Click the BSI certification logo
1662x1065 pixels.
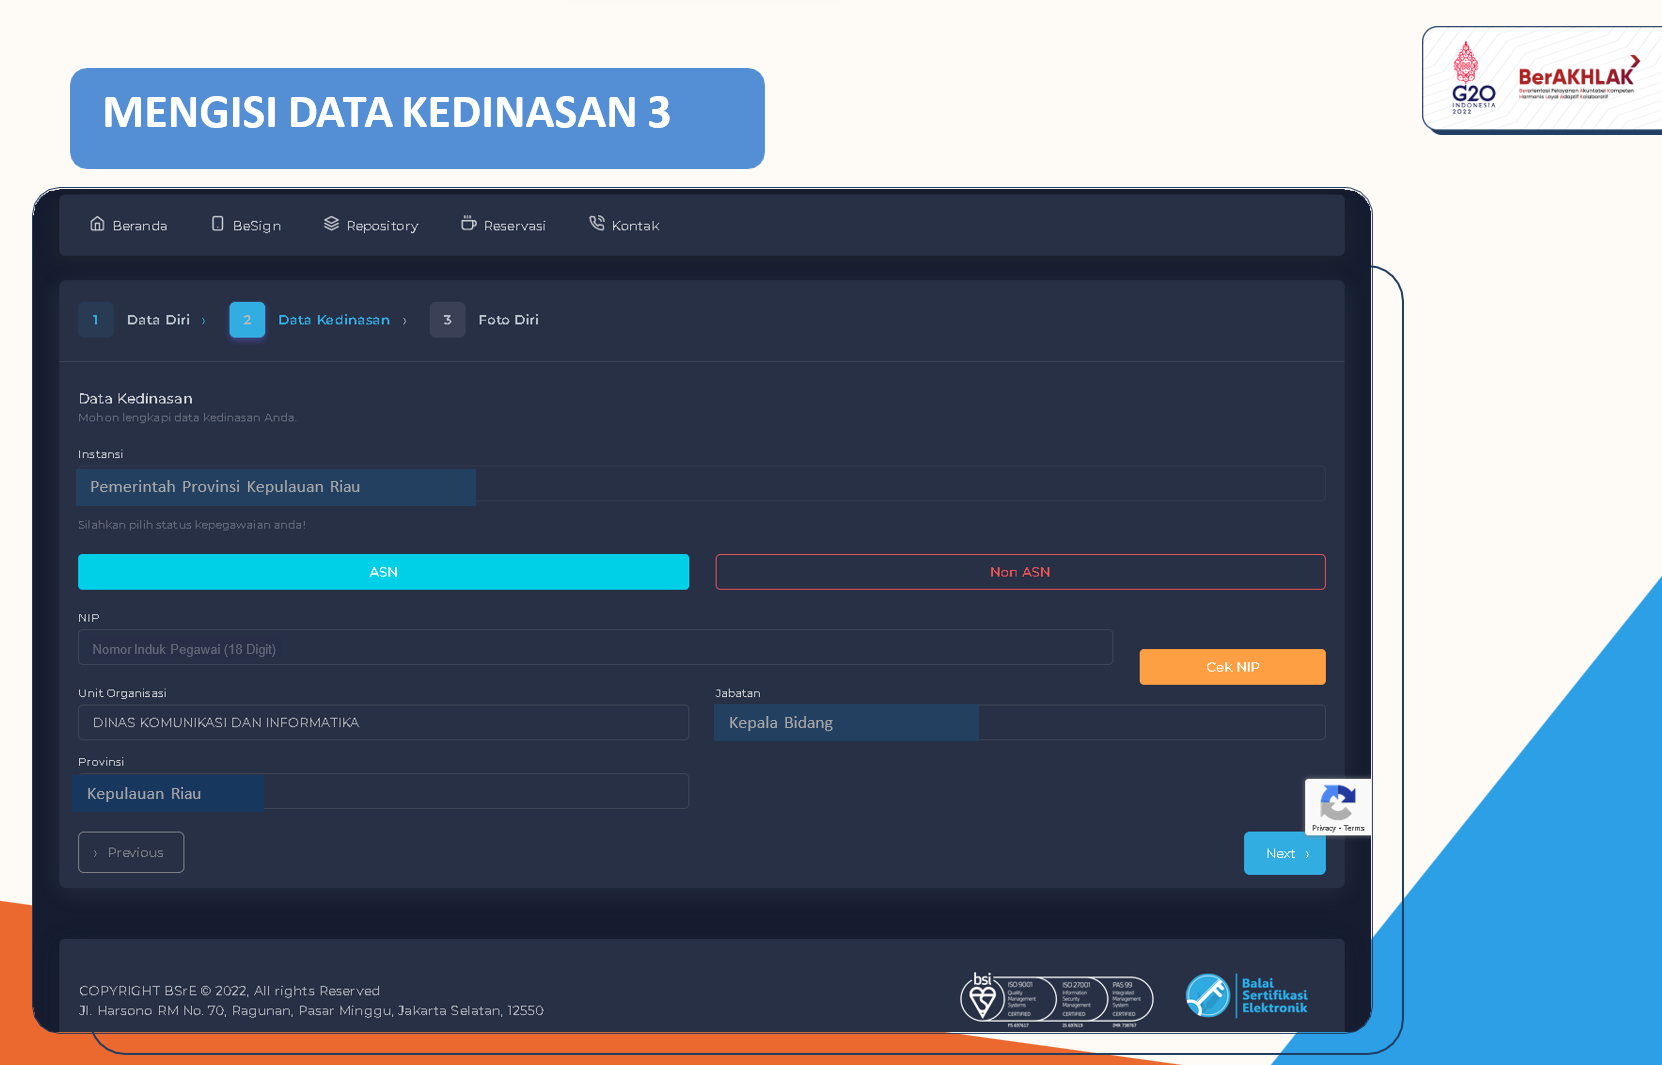[1056, 999]
